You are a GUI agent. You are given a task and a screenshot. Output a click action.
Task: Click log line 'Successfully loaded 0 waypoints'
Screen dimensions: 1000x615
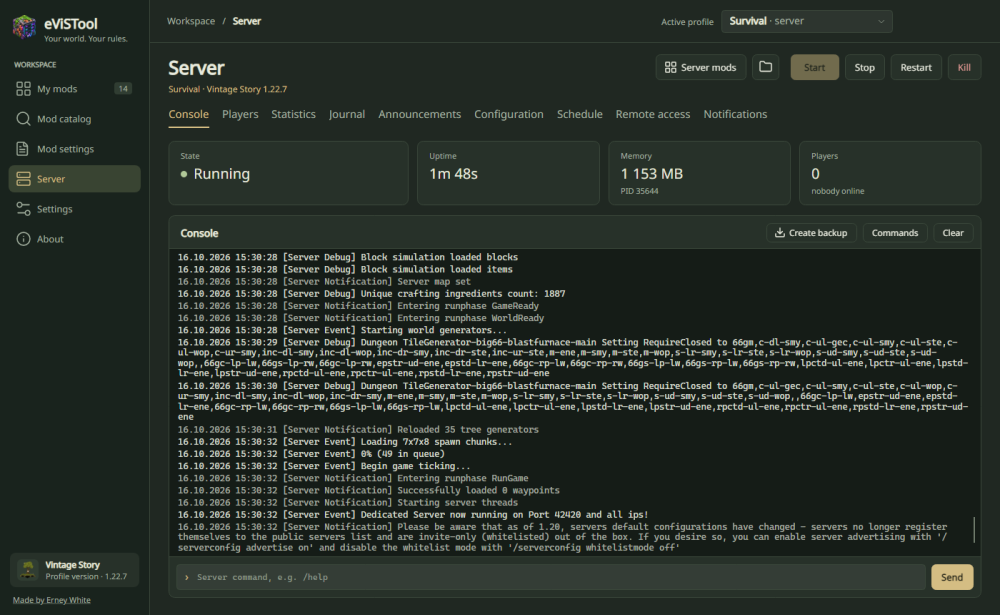(x=368, y=491)
